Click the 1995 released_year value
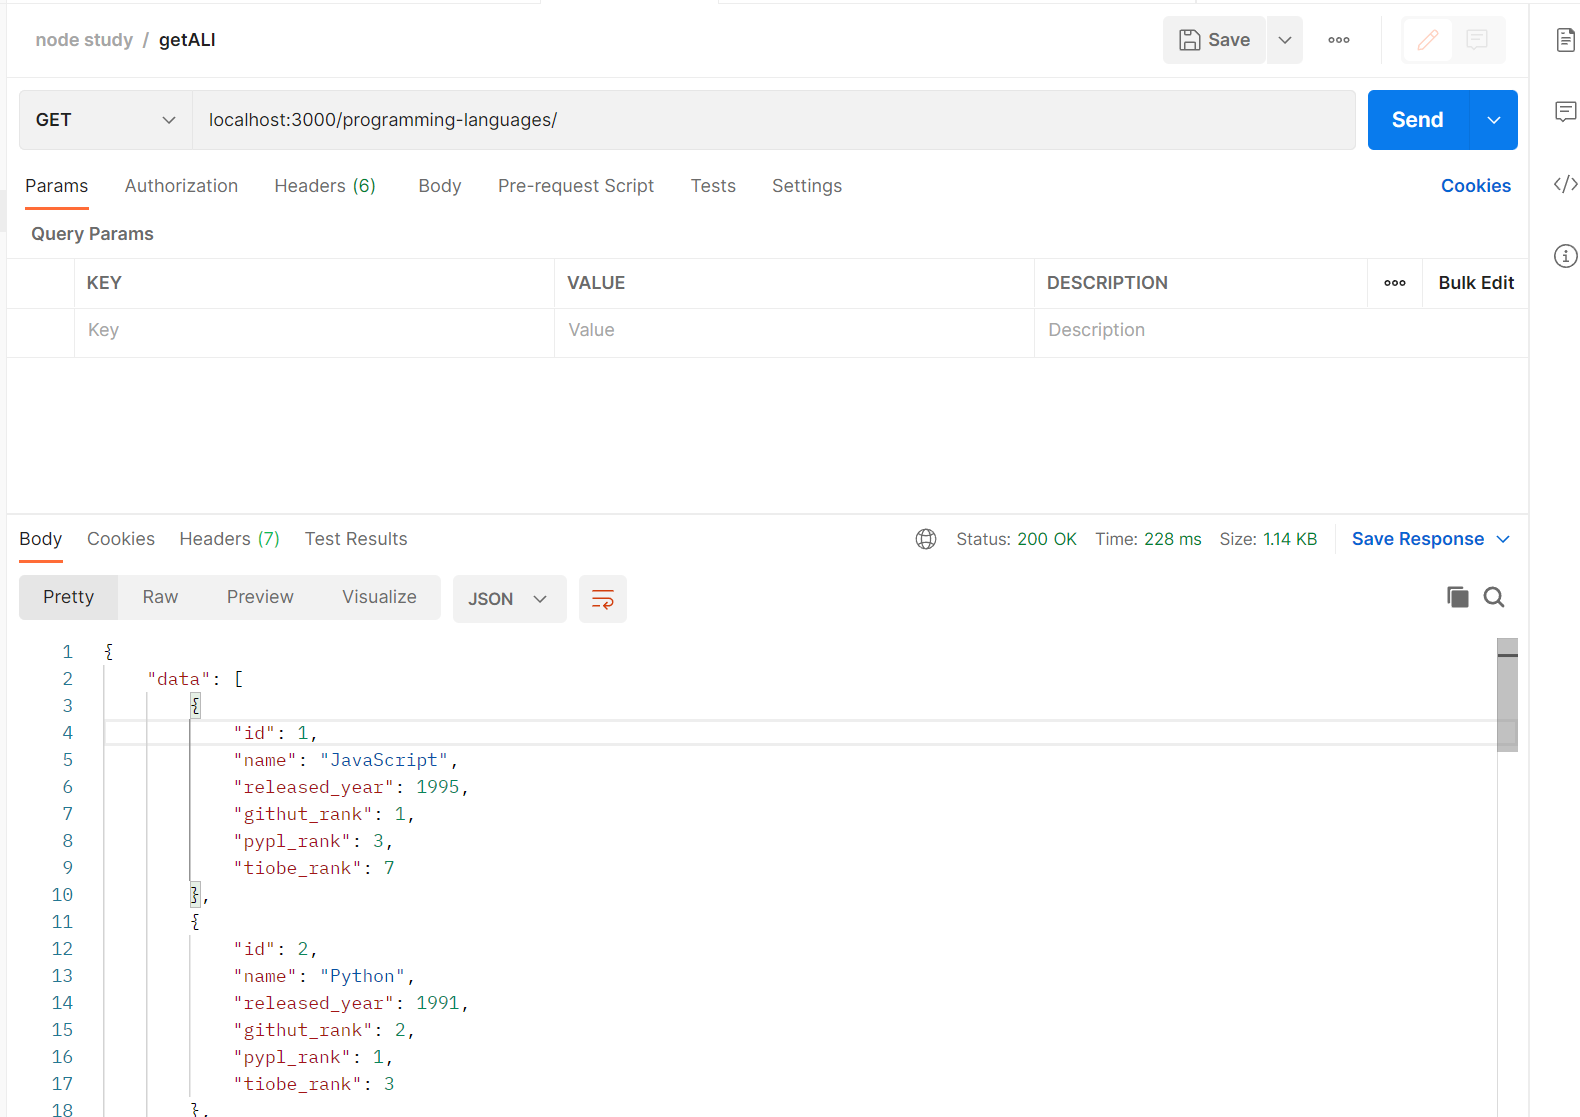1580x1117 pixels. [x=438, y=787]
